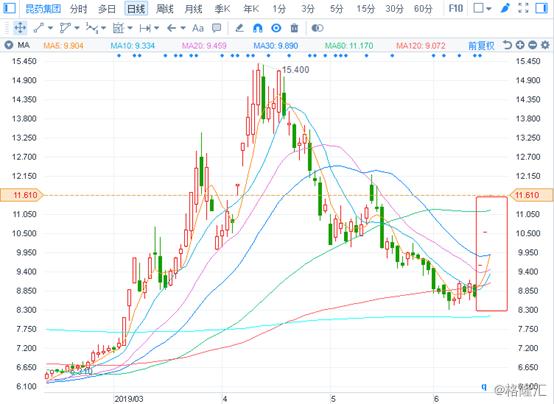Select the wave pattern drawing tool
Viewport: 554px width, 404px height.
tap(92, 28)
